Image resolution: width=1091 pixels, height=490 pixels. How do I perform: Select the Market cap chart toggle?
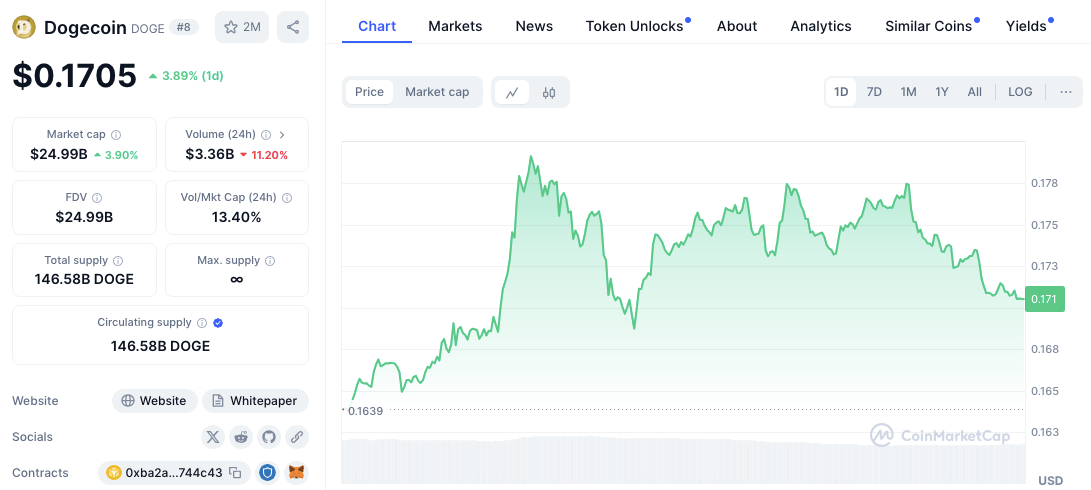tap(437, 92)
